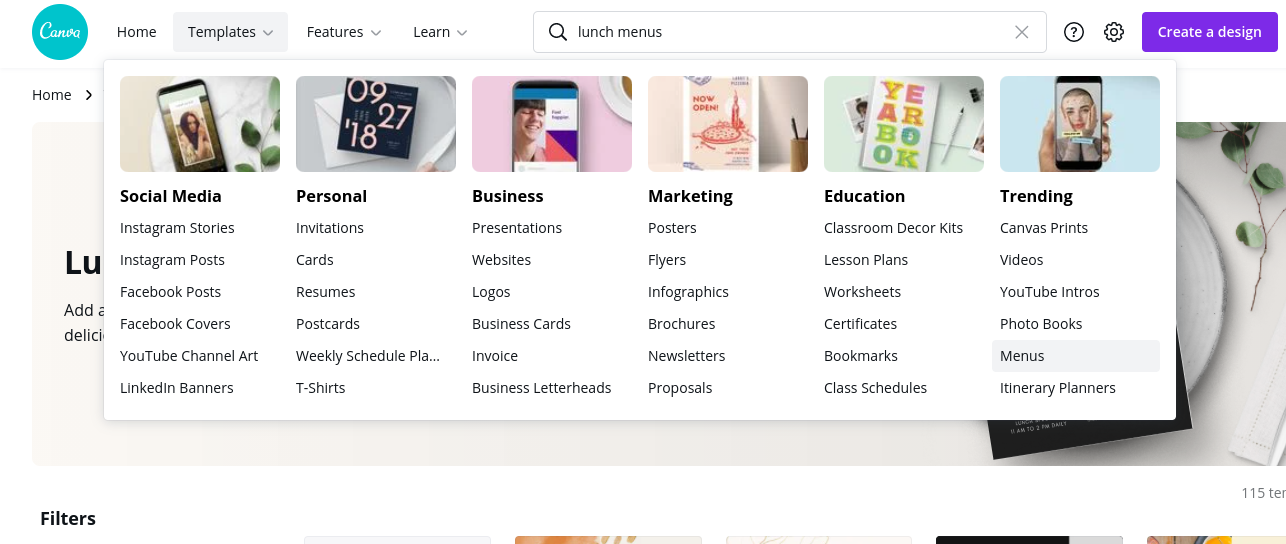Open the Business category thumbnail image
Viewport: 1286px width, 544px height.
tap(552, 124)
